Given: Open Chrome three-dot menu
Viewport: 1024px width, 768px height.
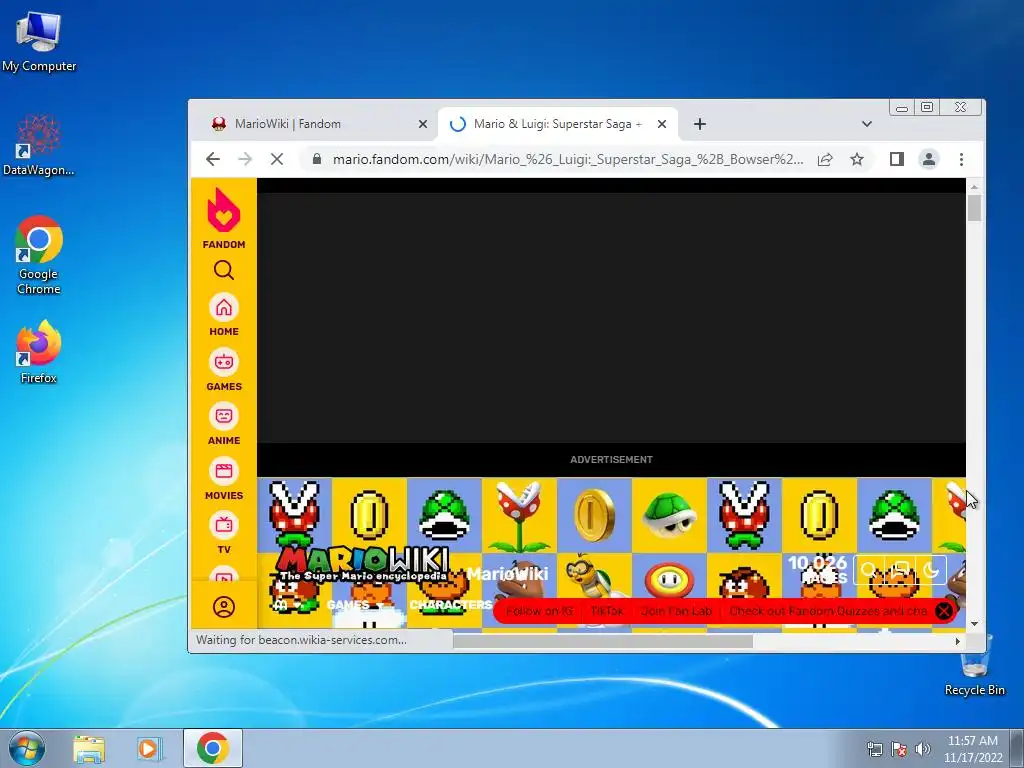Looking at the screenshot, I should click(x=961, y=159).
